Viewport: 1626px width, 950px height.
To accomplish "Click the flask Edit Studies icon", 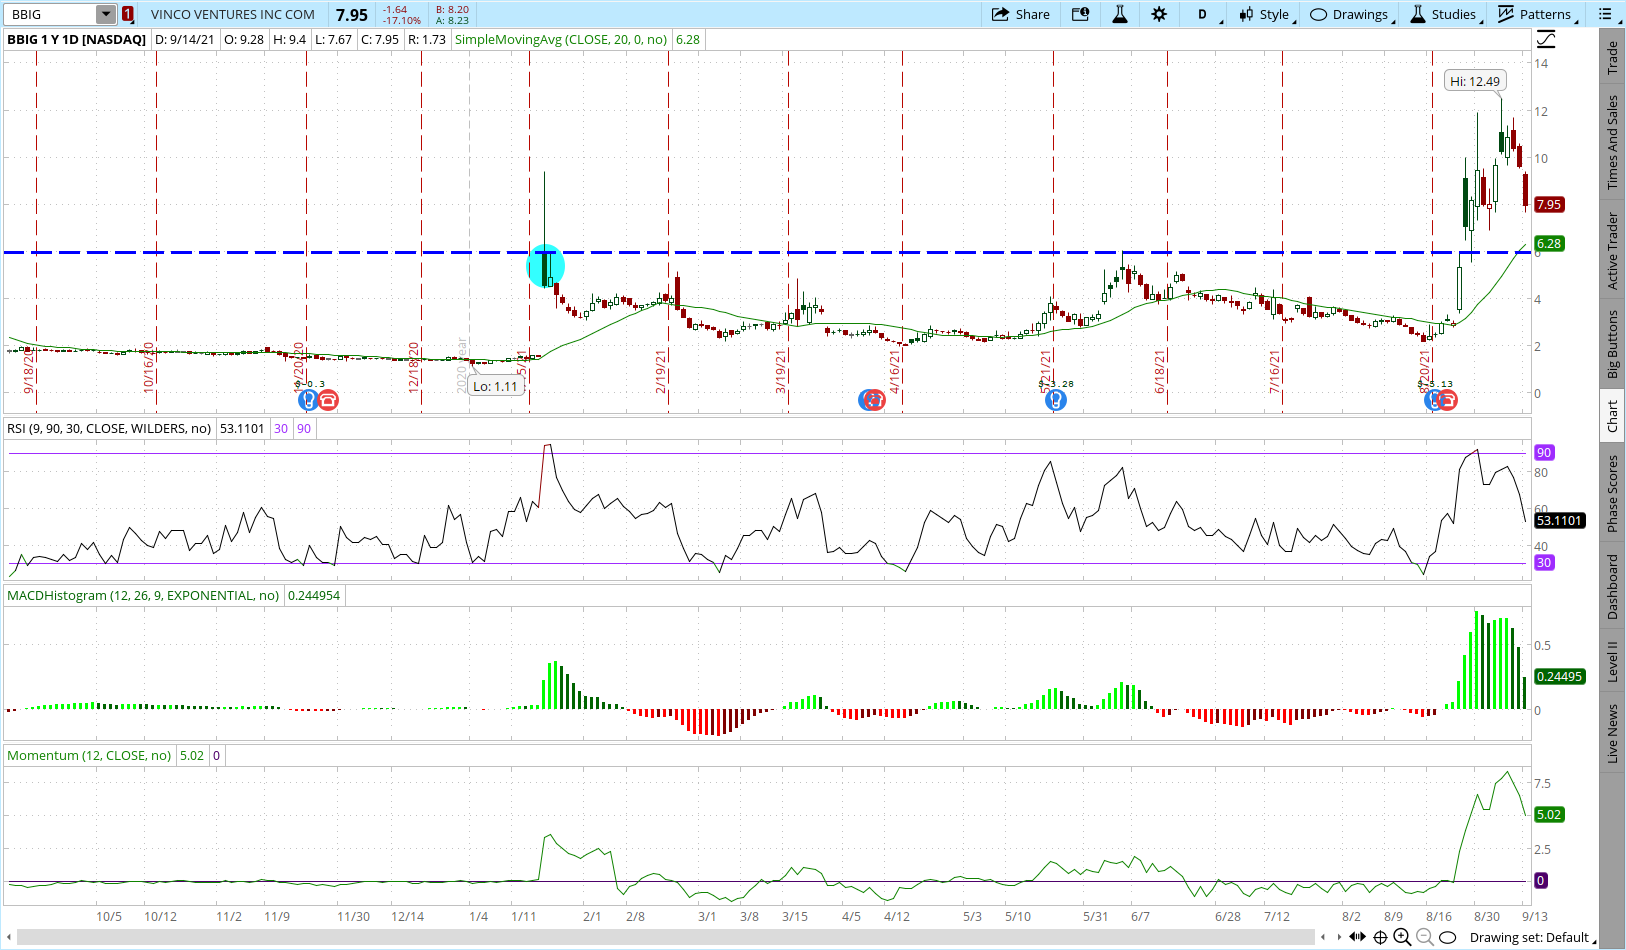I will tap(1120, 14).
